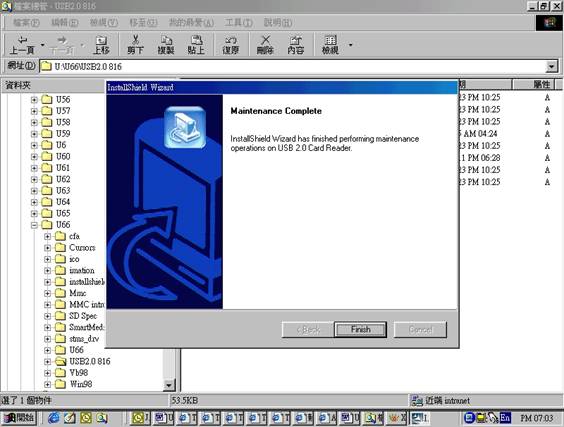The height and width of the screenshot is (427, 564).
Task: Select the cfa subfolder
Action: [74, 236]
